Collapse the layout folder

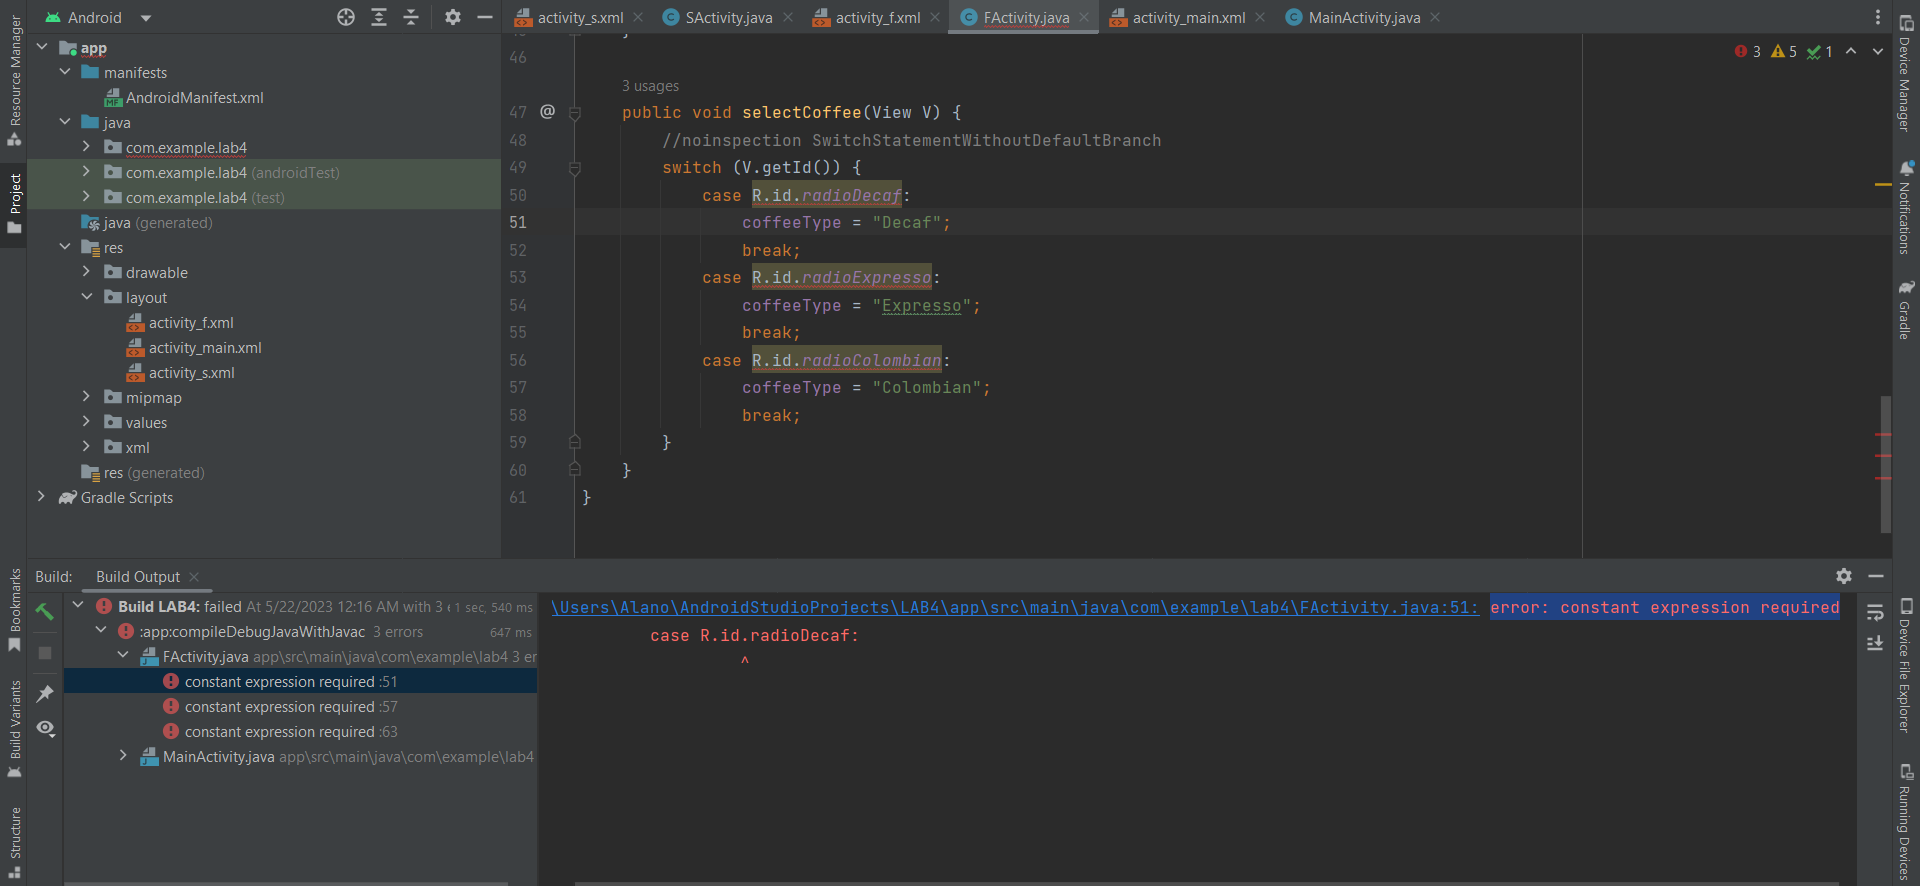tap(86, 297)
